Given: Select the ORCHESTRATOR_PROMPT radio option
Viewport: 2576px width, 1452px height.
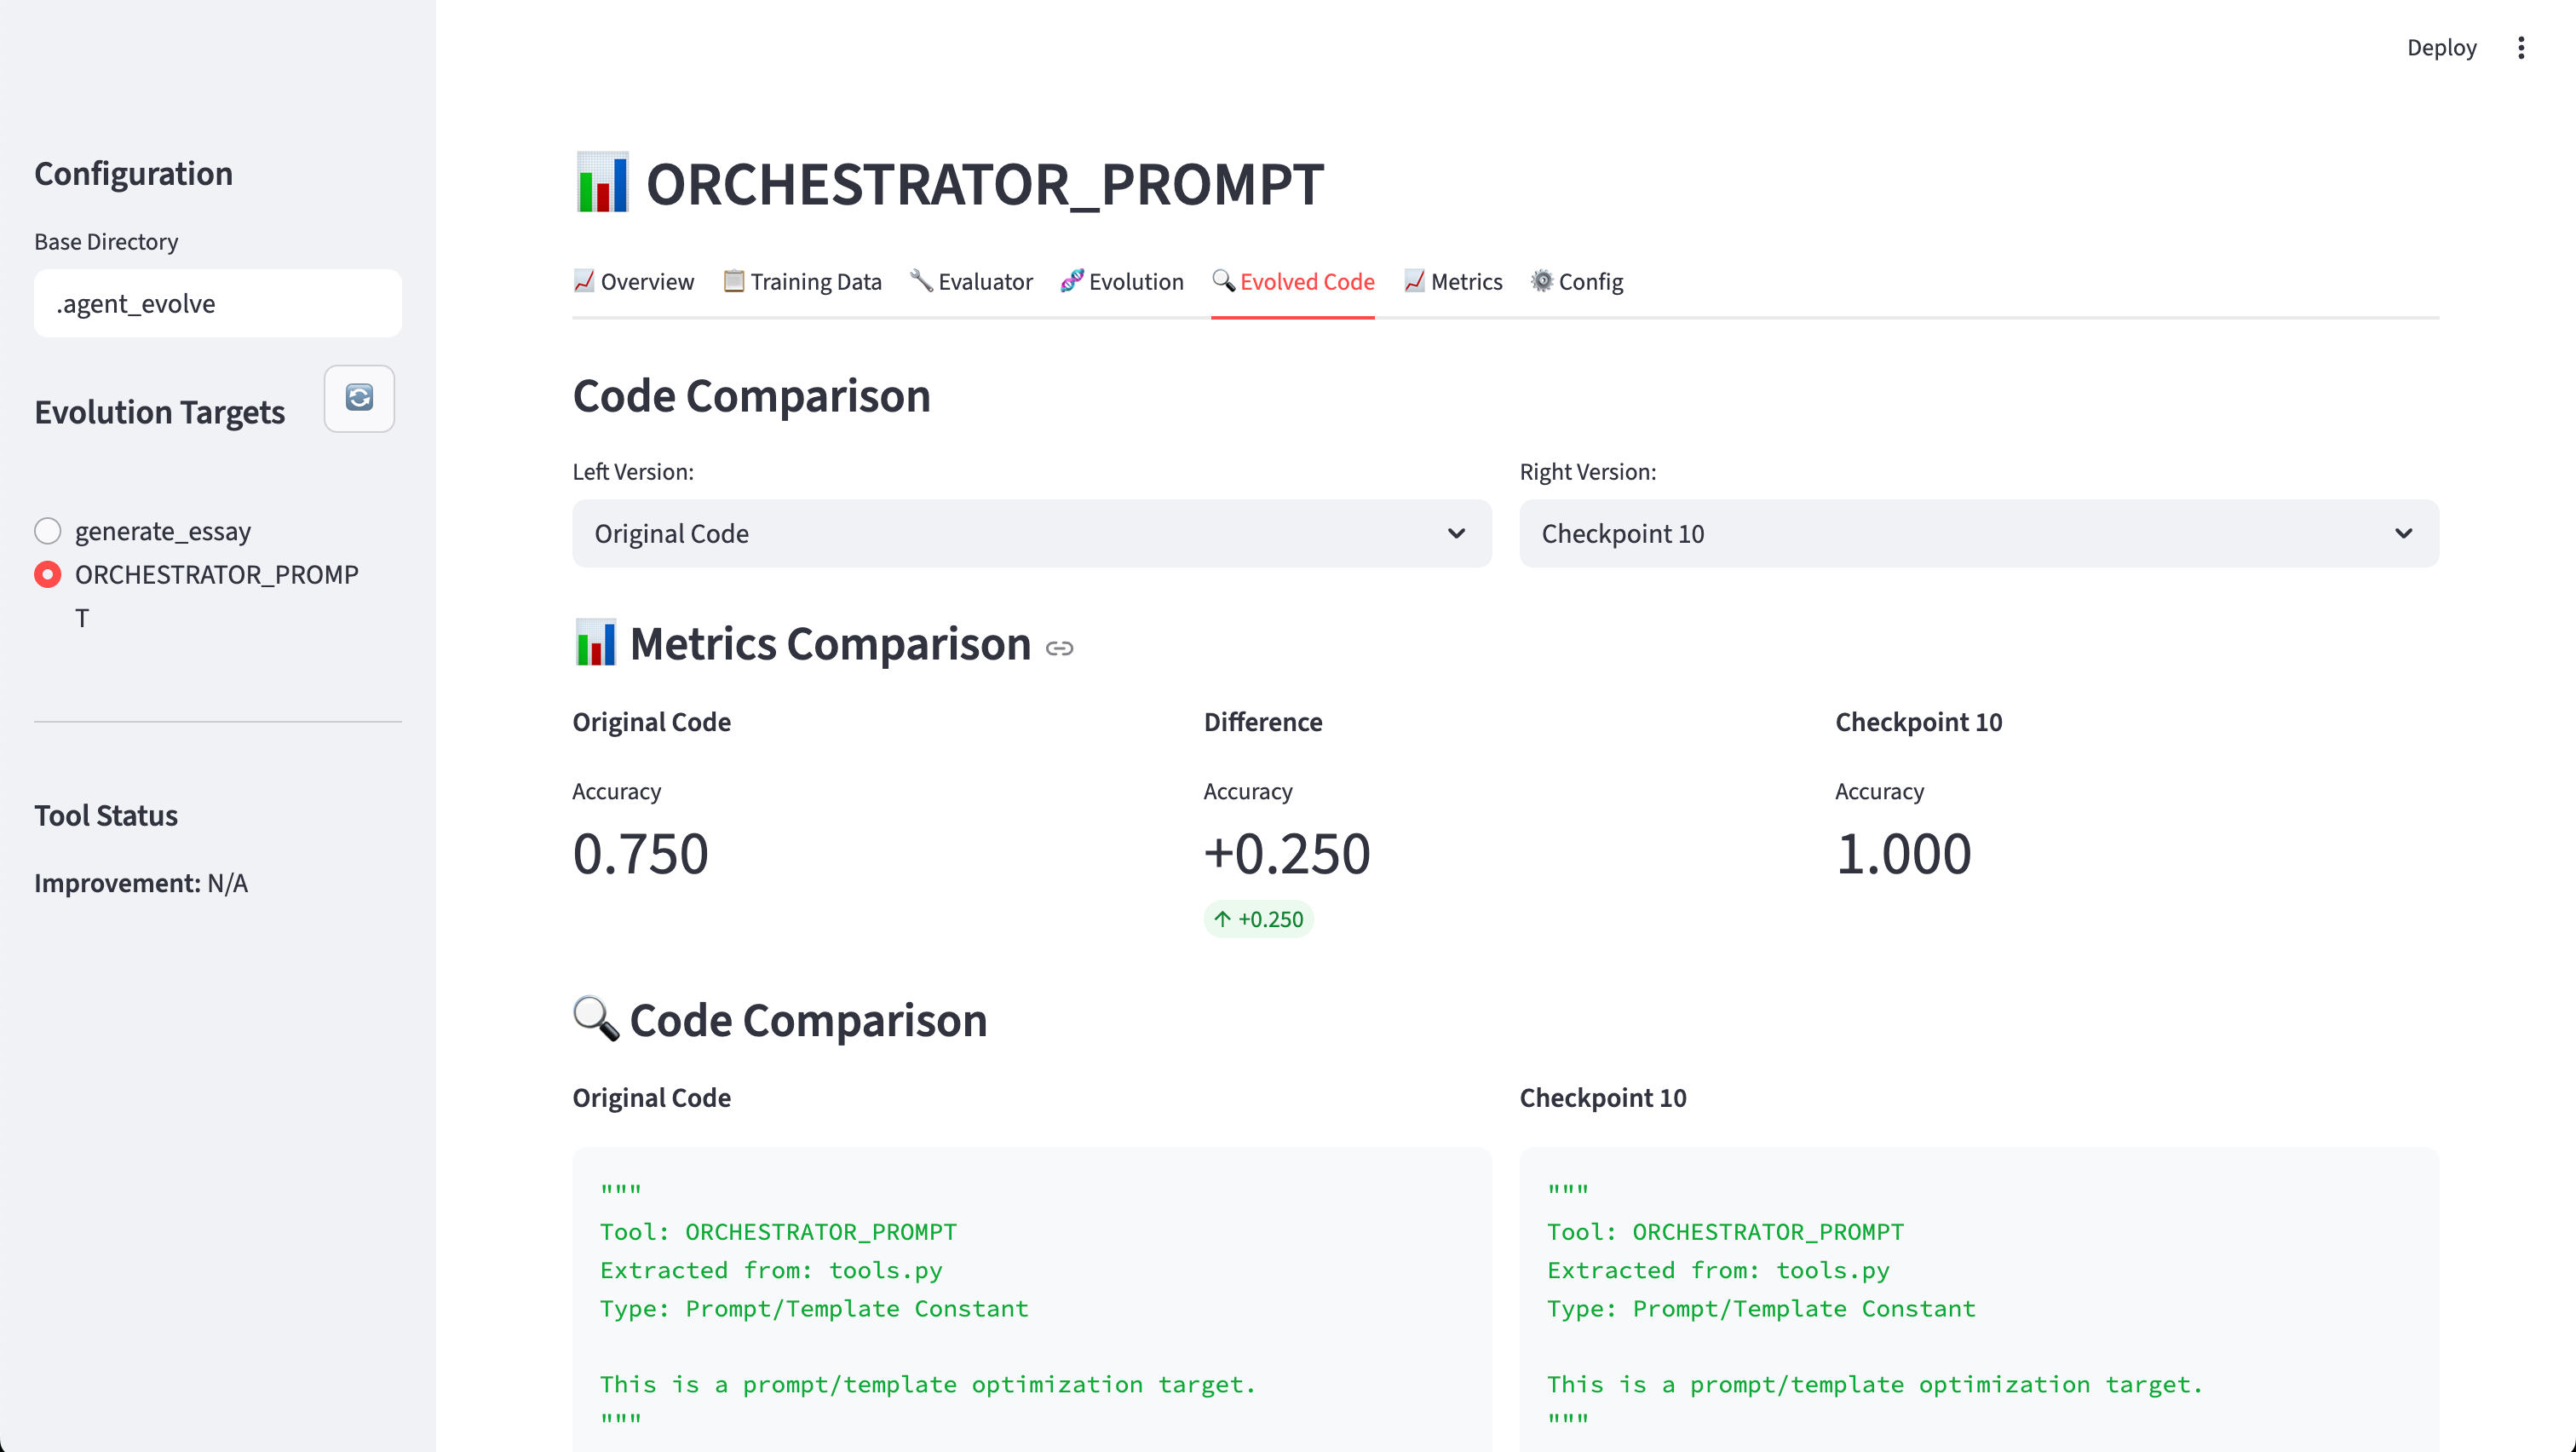Looking at the screenshot, I should click(48, 575).
